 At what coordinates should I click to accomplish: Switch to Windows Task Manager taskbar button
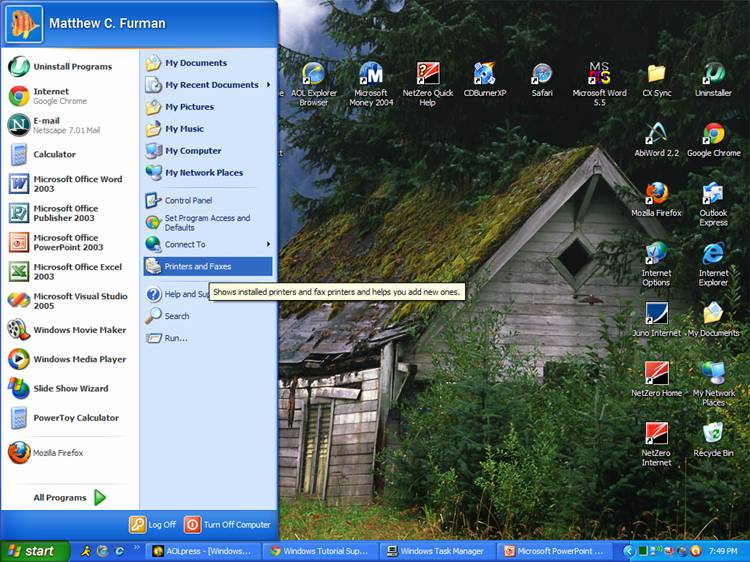click(438, 551)
